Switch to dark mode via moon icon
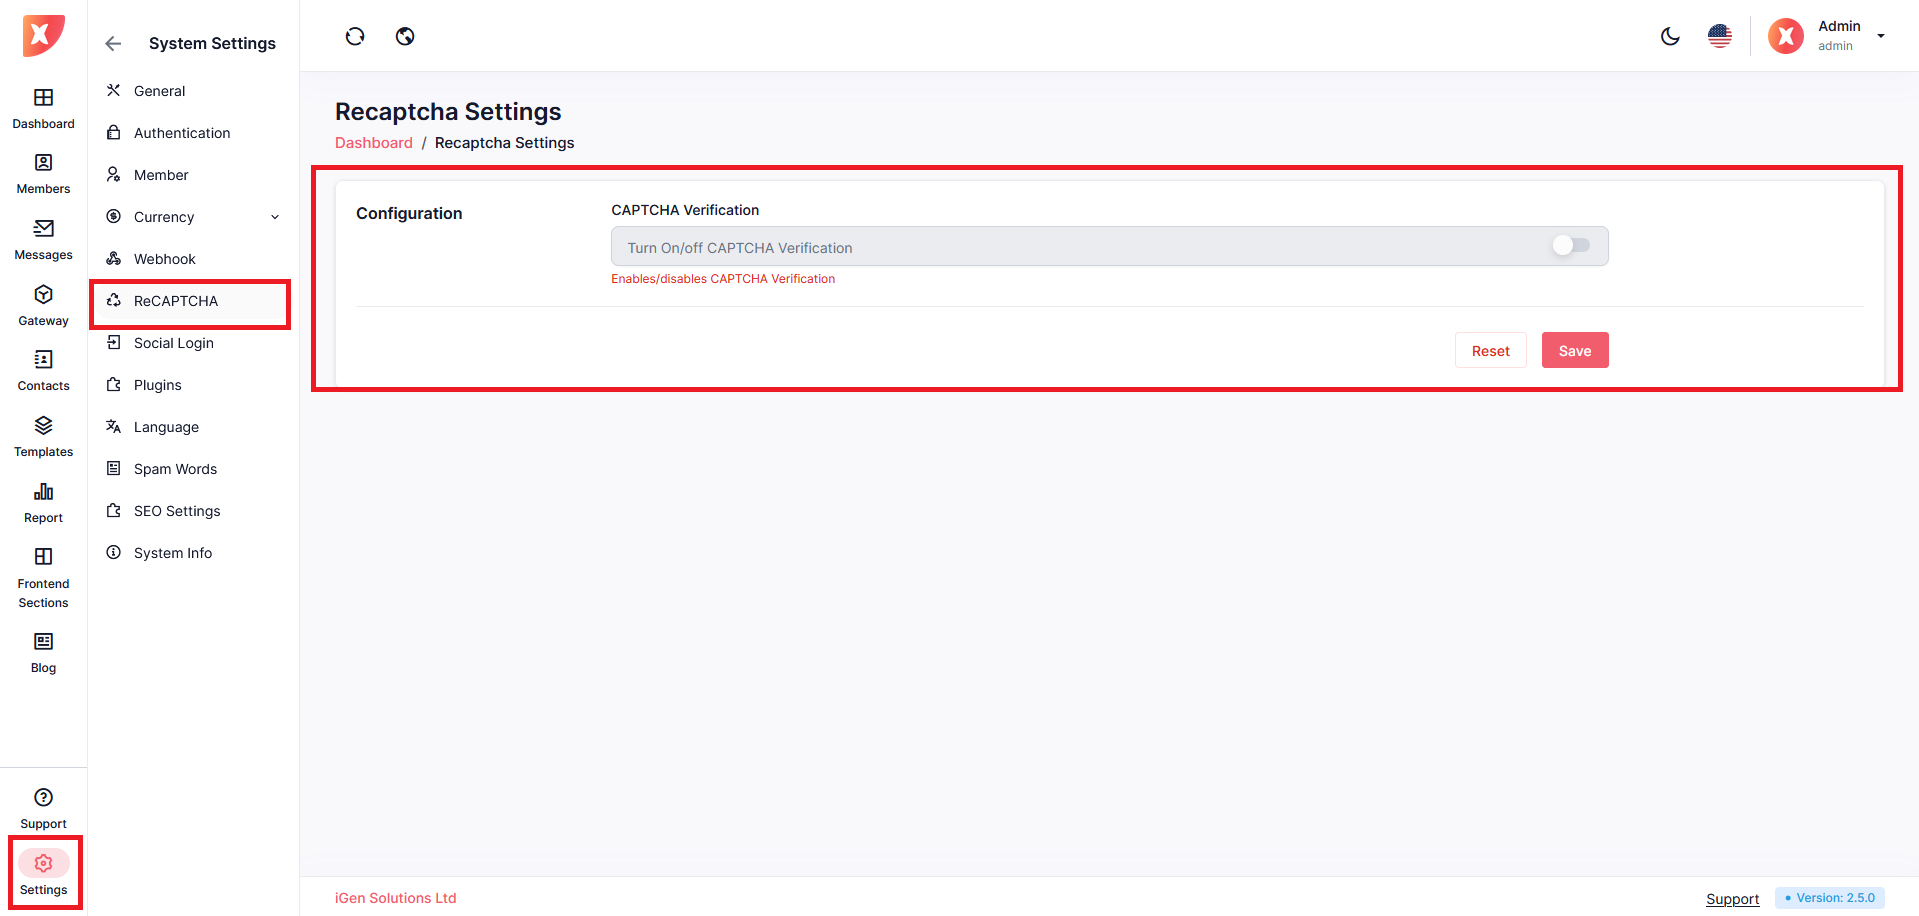 1670,37
